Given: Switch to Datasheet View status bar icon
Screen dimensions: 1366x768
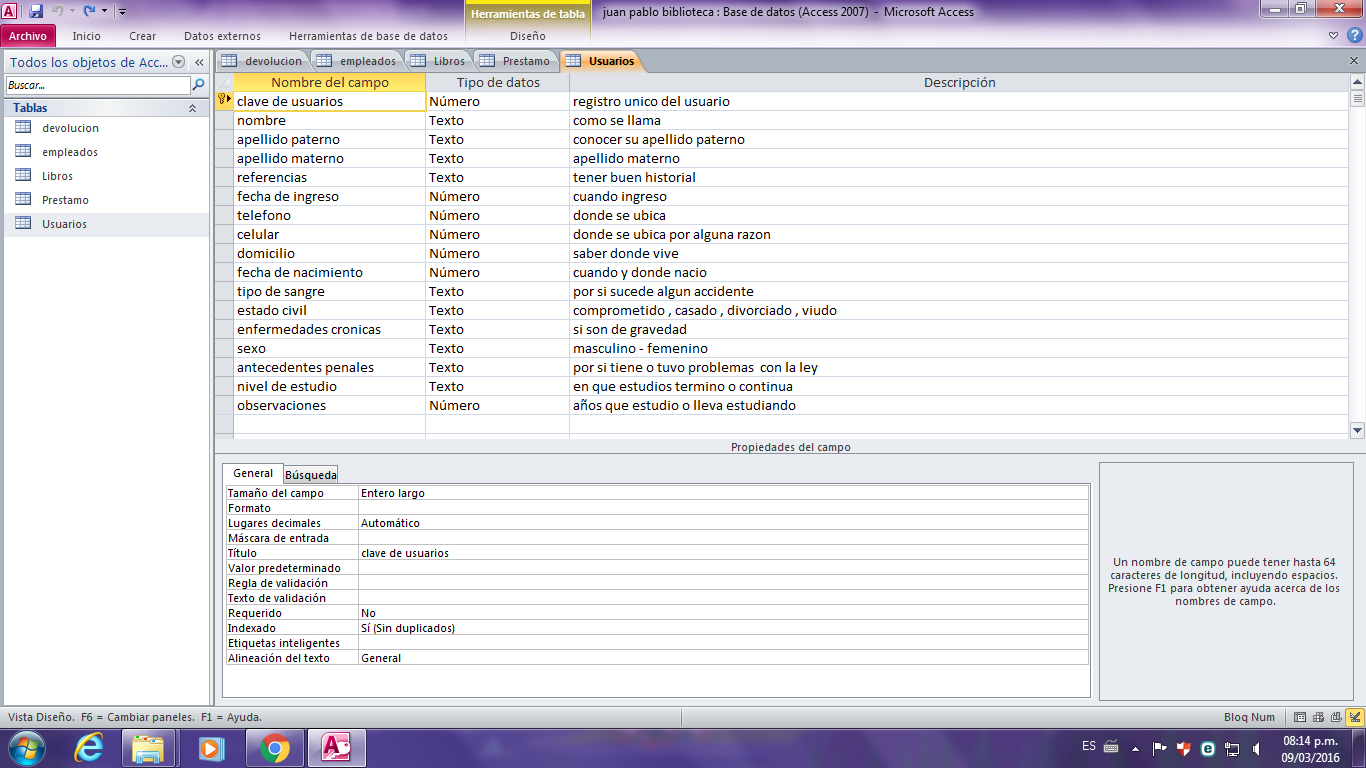Looking at the screenshot, I should click(x=1300, y=717).
